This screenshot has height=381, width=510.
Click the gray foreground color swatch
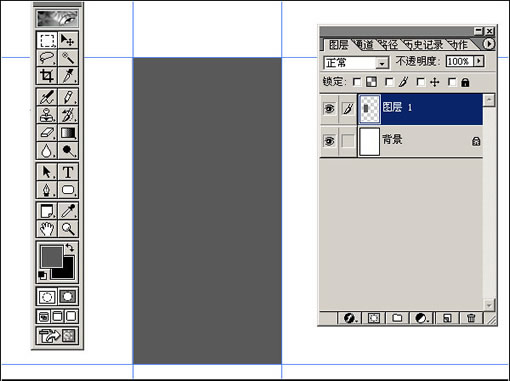[x=51, y=256]
